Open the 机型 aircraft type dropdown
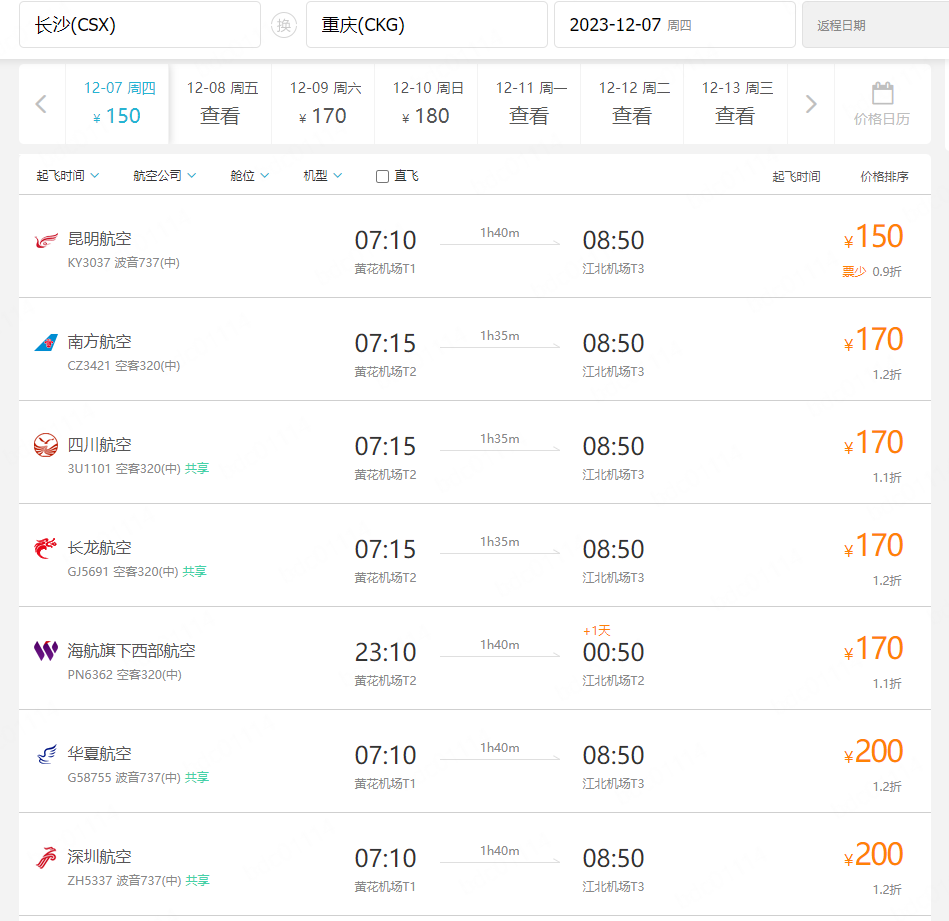The height and width of the screenshot is (921, 949). click(323, 175)
